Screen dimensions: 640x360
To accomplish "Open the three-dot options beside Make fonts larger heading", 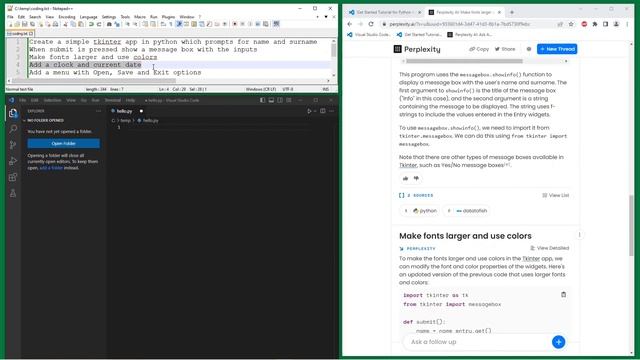I will 579,235.
